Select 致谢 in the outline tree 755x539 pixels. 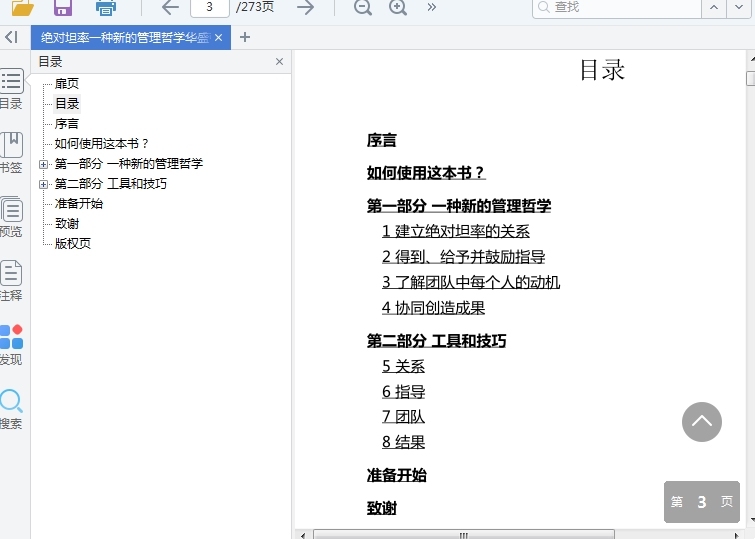pyautogui.click(x=67, y=223)
